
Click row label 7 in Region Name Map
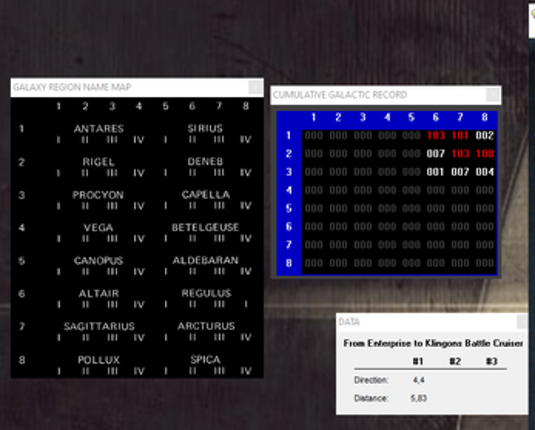coord(22,327)
